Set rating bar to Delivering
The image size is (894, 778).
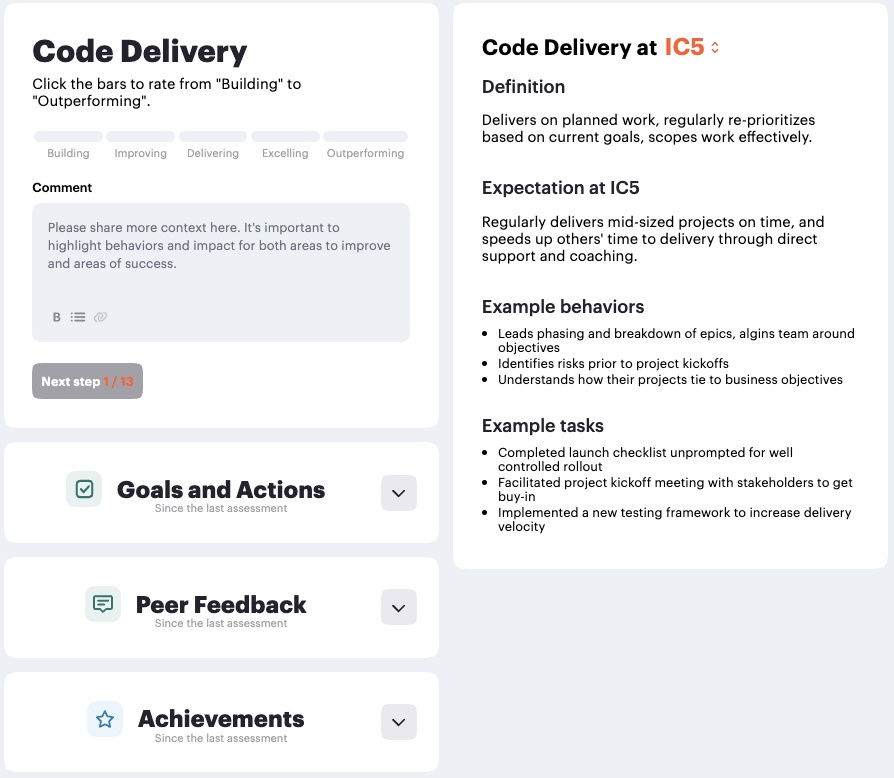[x=213, y=137]
